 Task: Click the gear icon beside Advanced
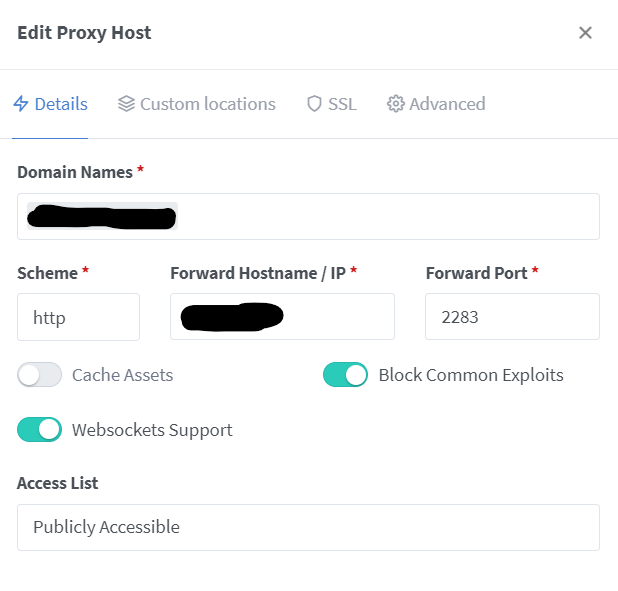(x=395, y=104)
